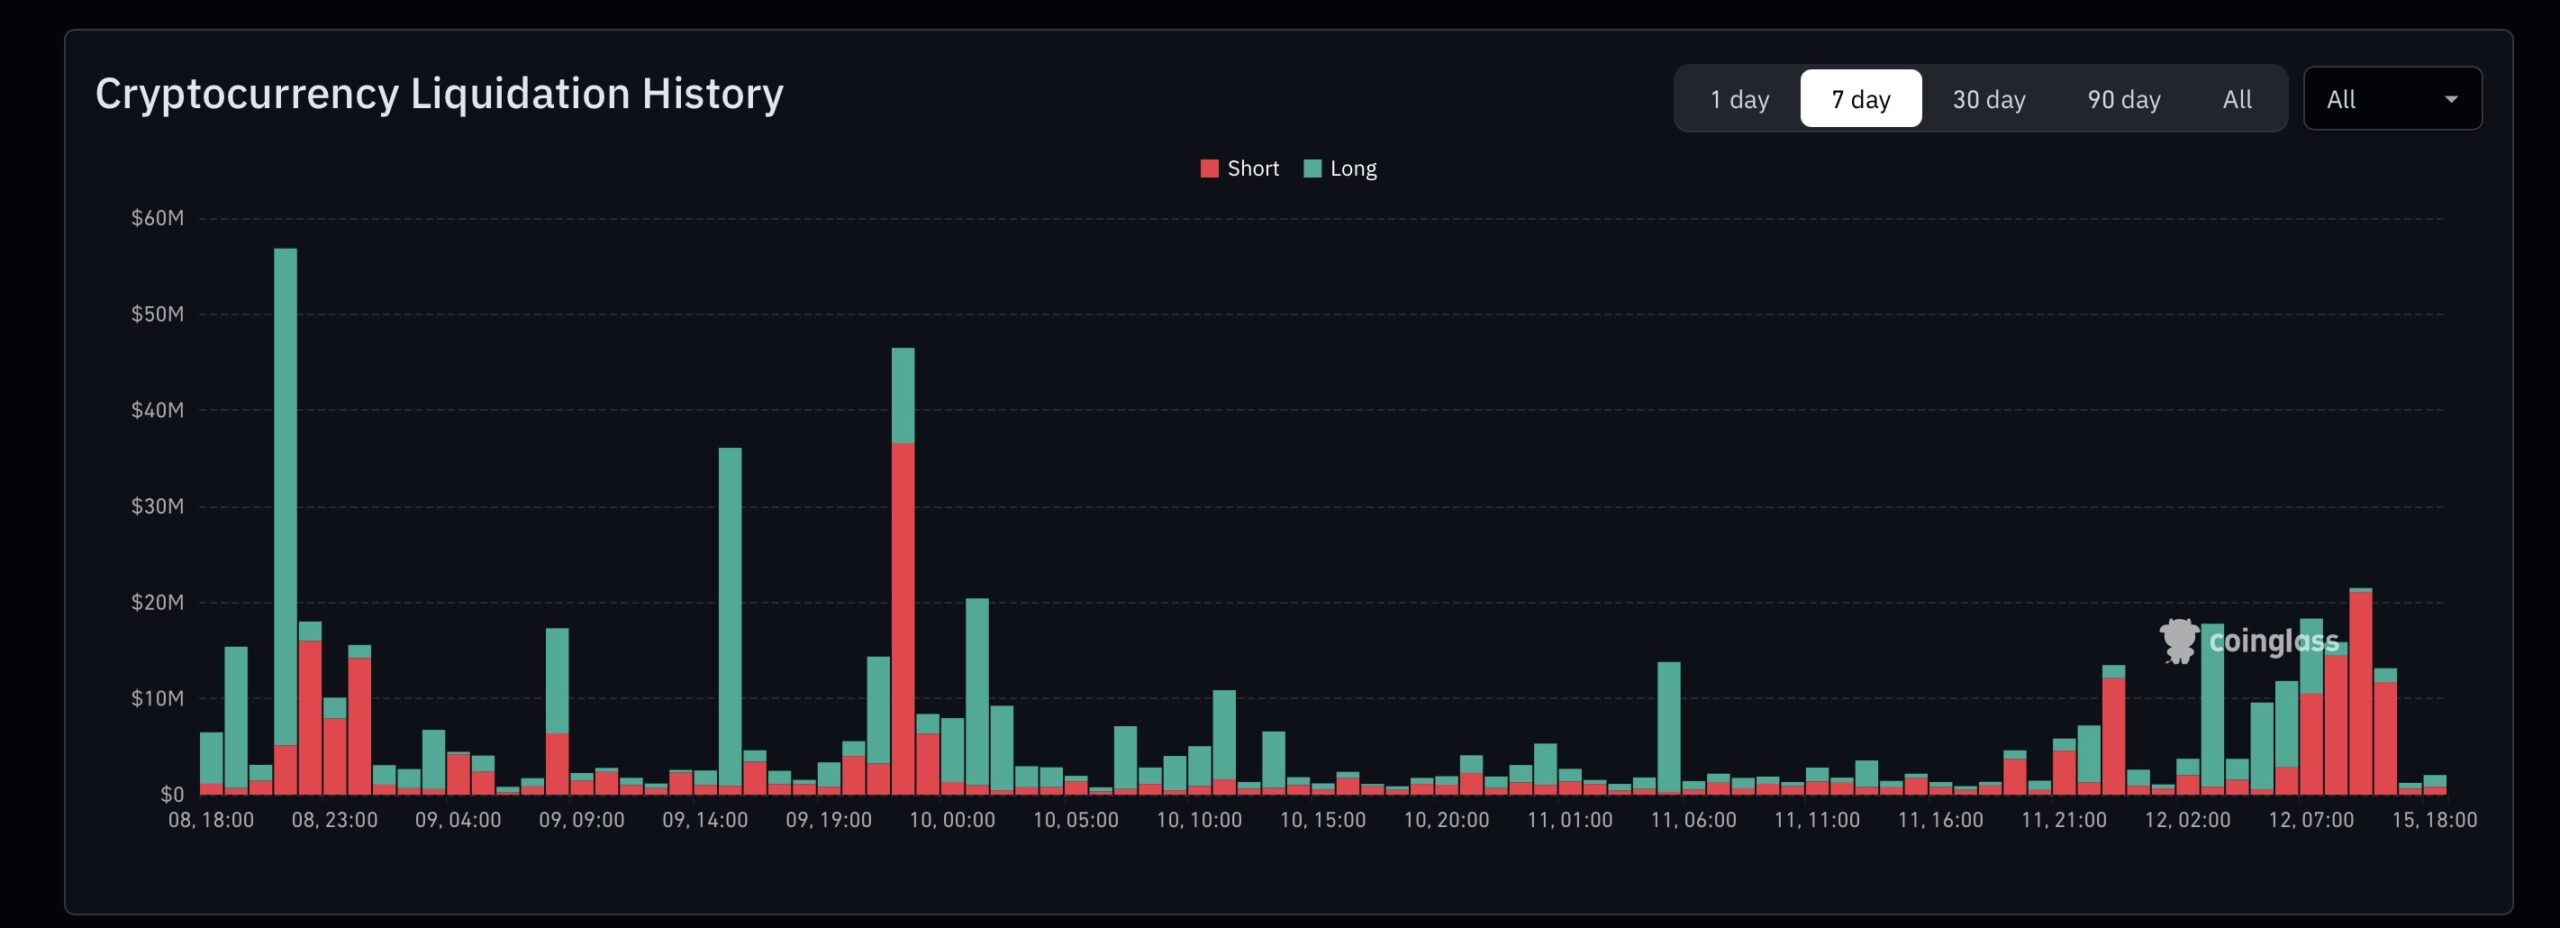Click the $60M y-axis label
This screenshot has height=928, width=2560.
157,218
